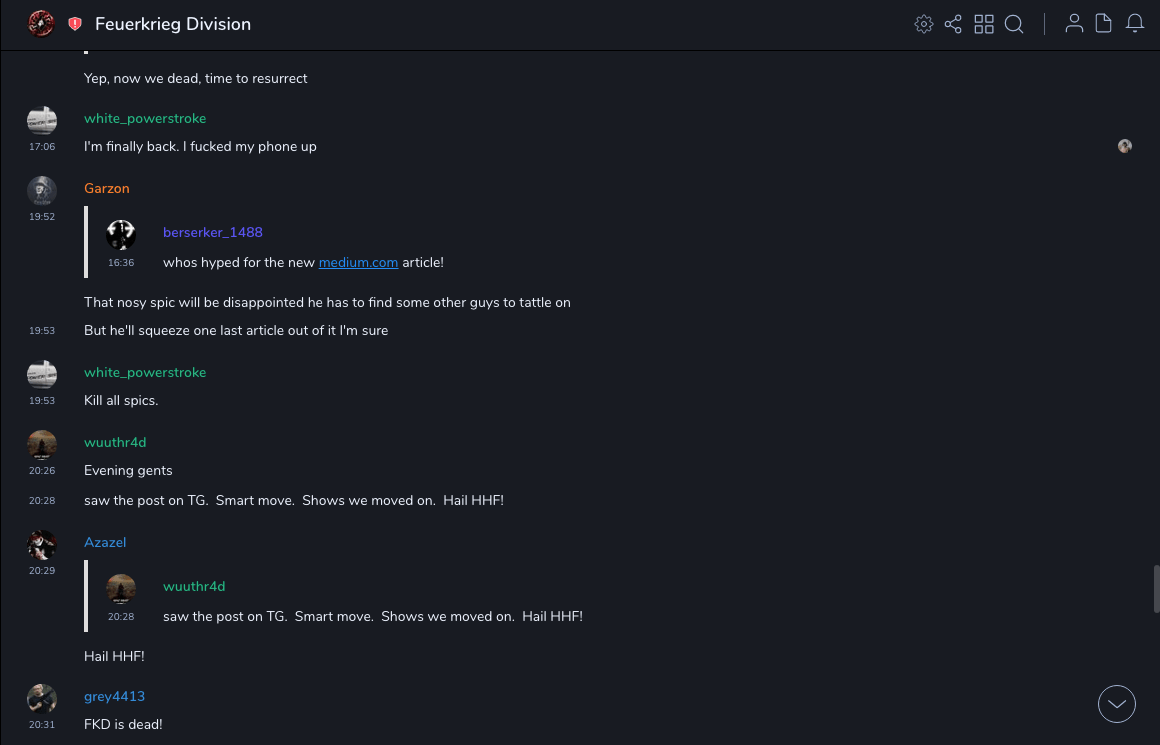Click the channel avatar in the header
The width and height of the screenshot is (1160, 745).
click(x=41, y=23)
